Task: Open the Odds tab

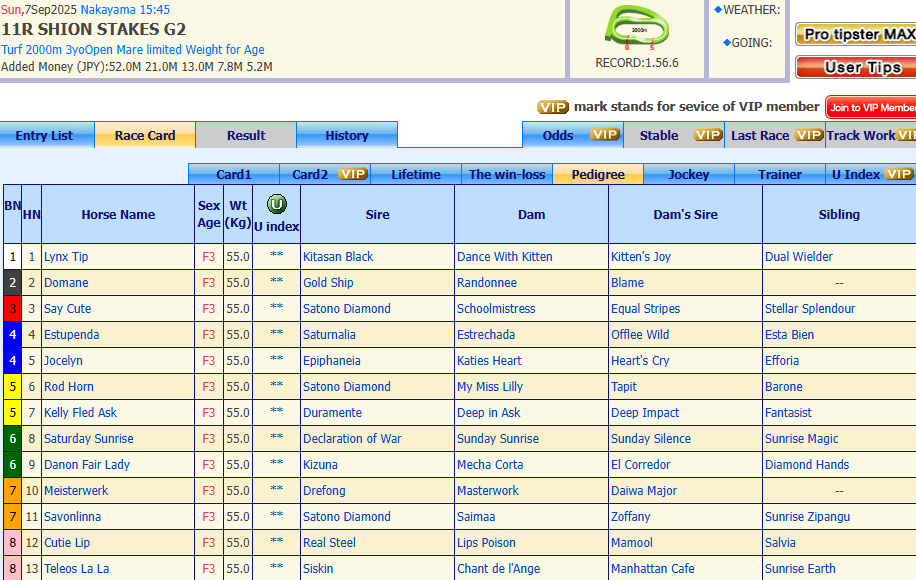Action: tap(572, 135)
